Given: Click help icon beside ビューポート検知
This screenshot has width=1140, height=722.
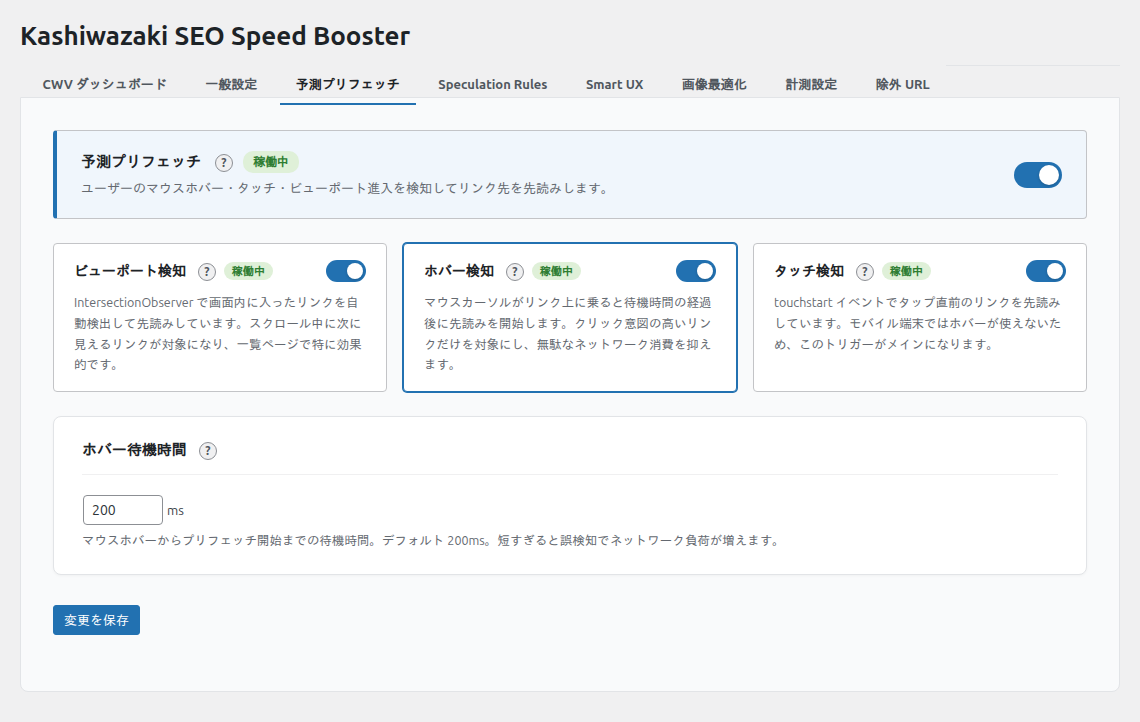Looking at the screenshot, I should [207, 271].
